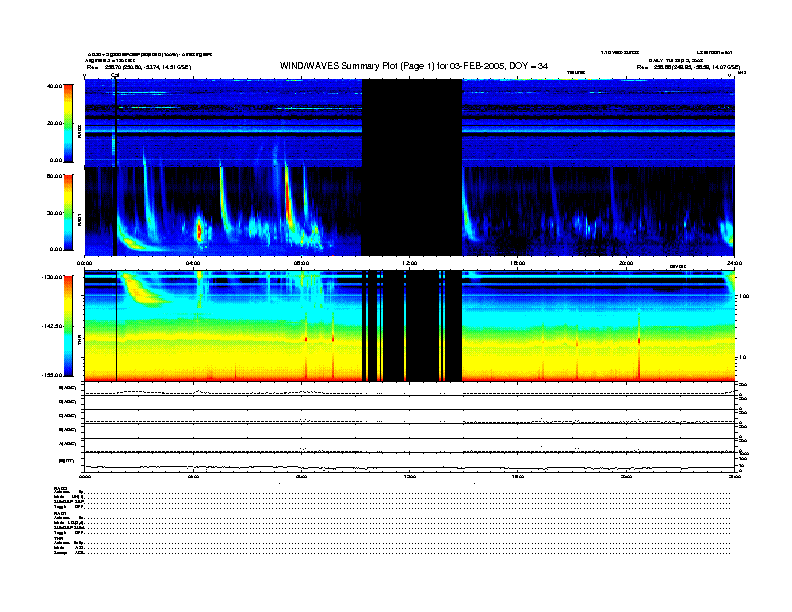Click the TNR color scale bar
Image resolution: width=792 pixels, height=612 pixels.
pyautogui.click(x=68, y=326)
